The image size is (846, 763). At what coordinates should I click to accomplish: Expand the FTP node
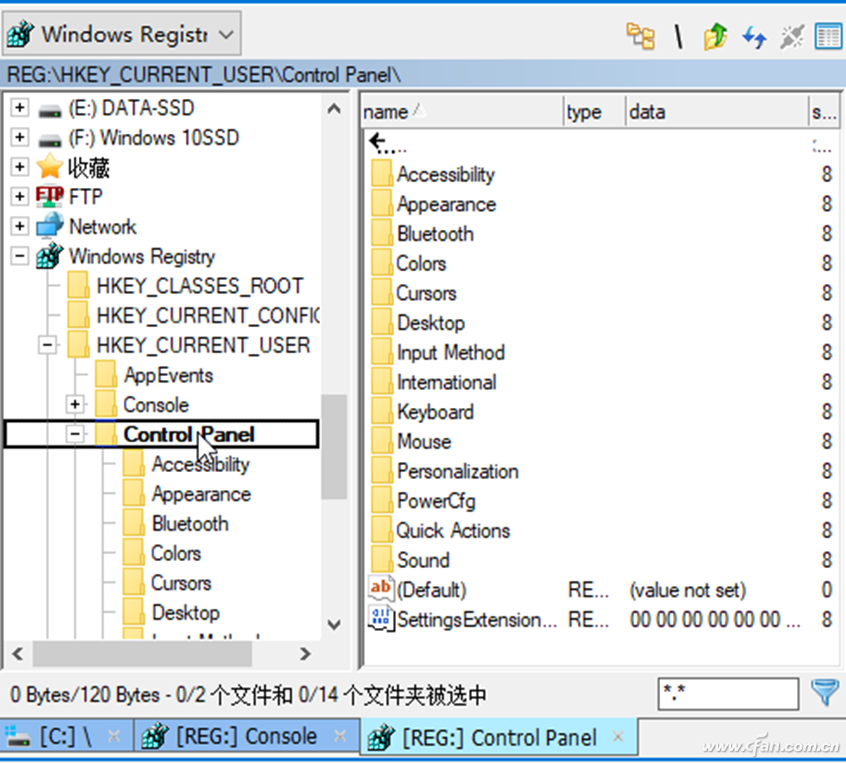19,196
